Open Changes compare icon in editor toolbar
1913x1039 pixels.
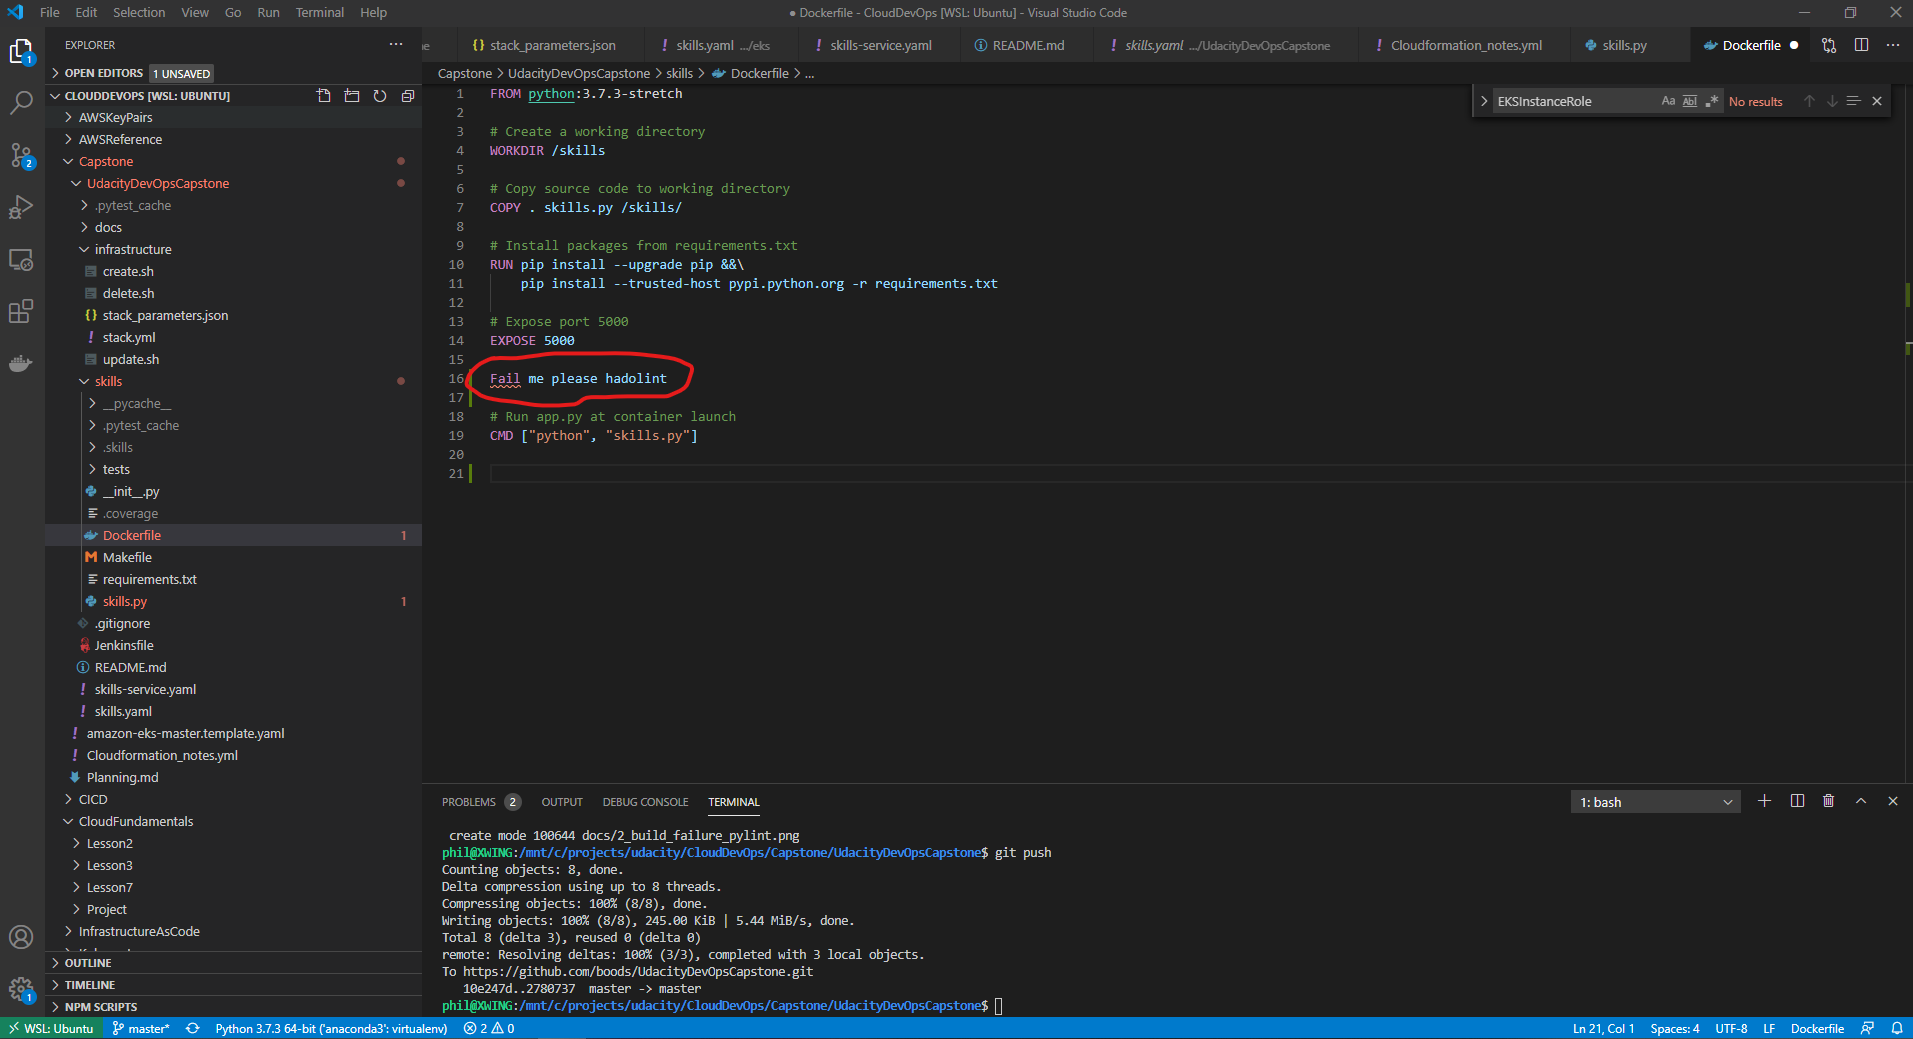click(1829, 45)
